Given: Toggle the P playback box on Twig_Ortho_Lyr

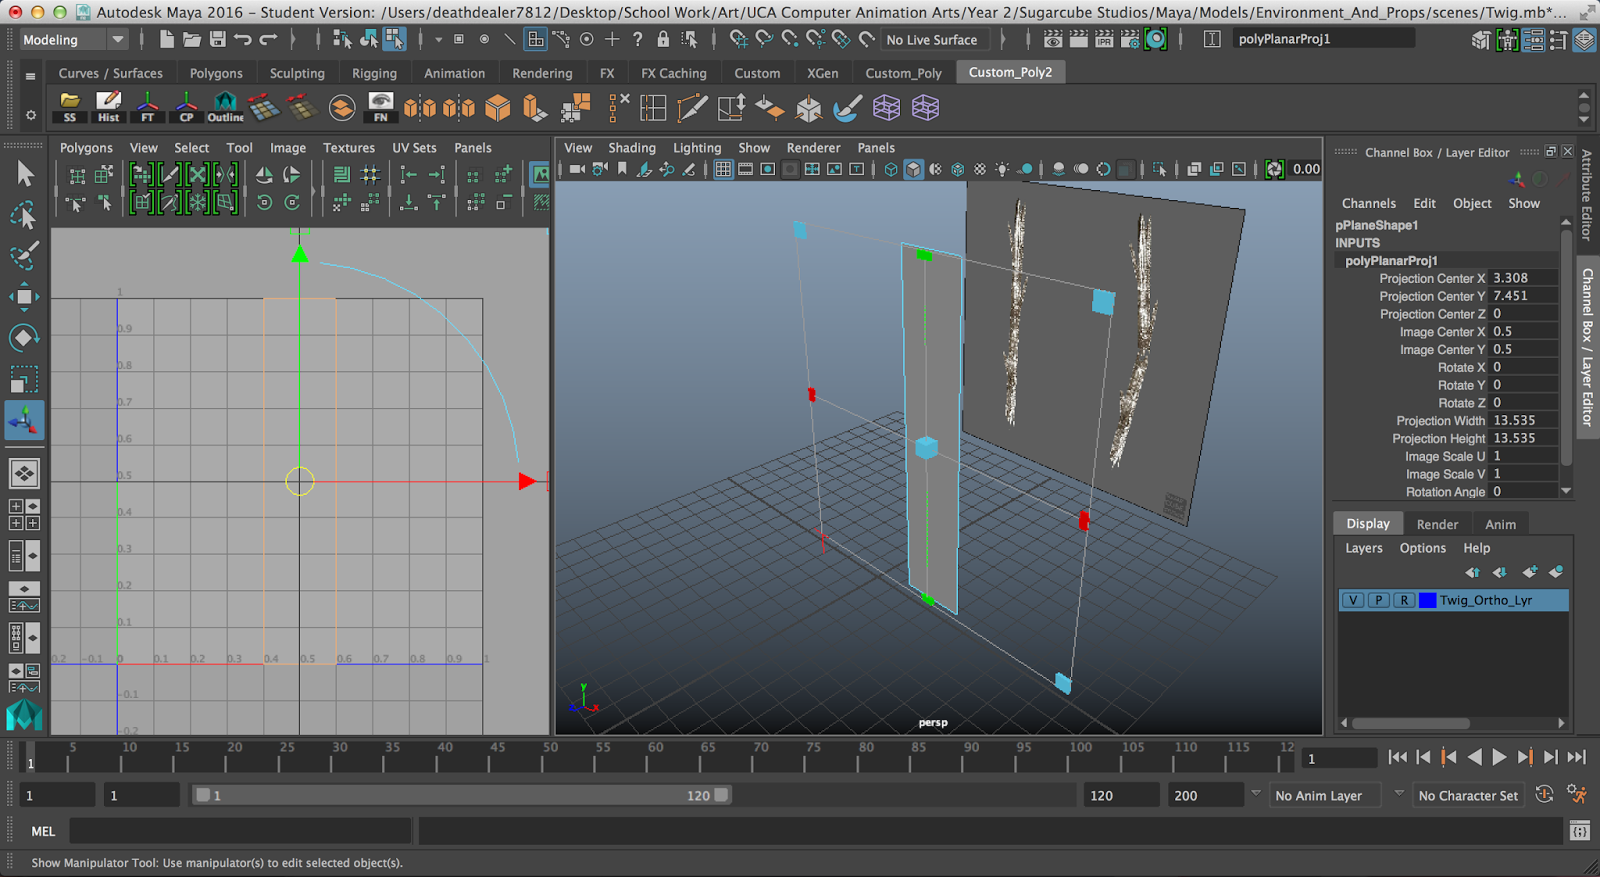Looking at the screenshot, I should coord(1378,600).
